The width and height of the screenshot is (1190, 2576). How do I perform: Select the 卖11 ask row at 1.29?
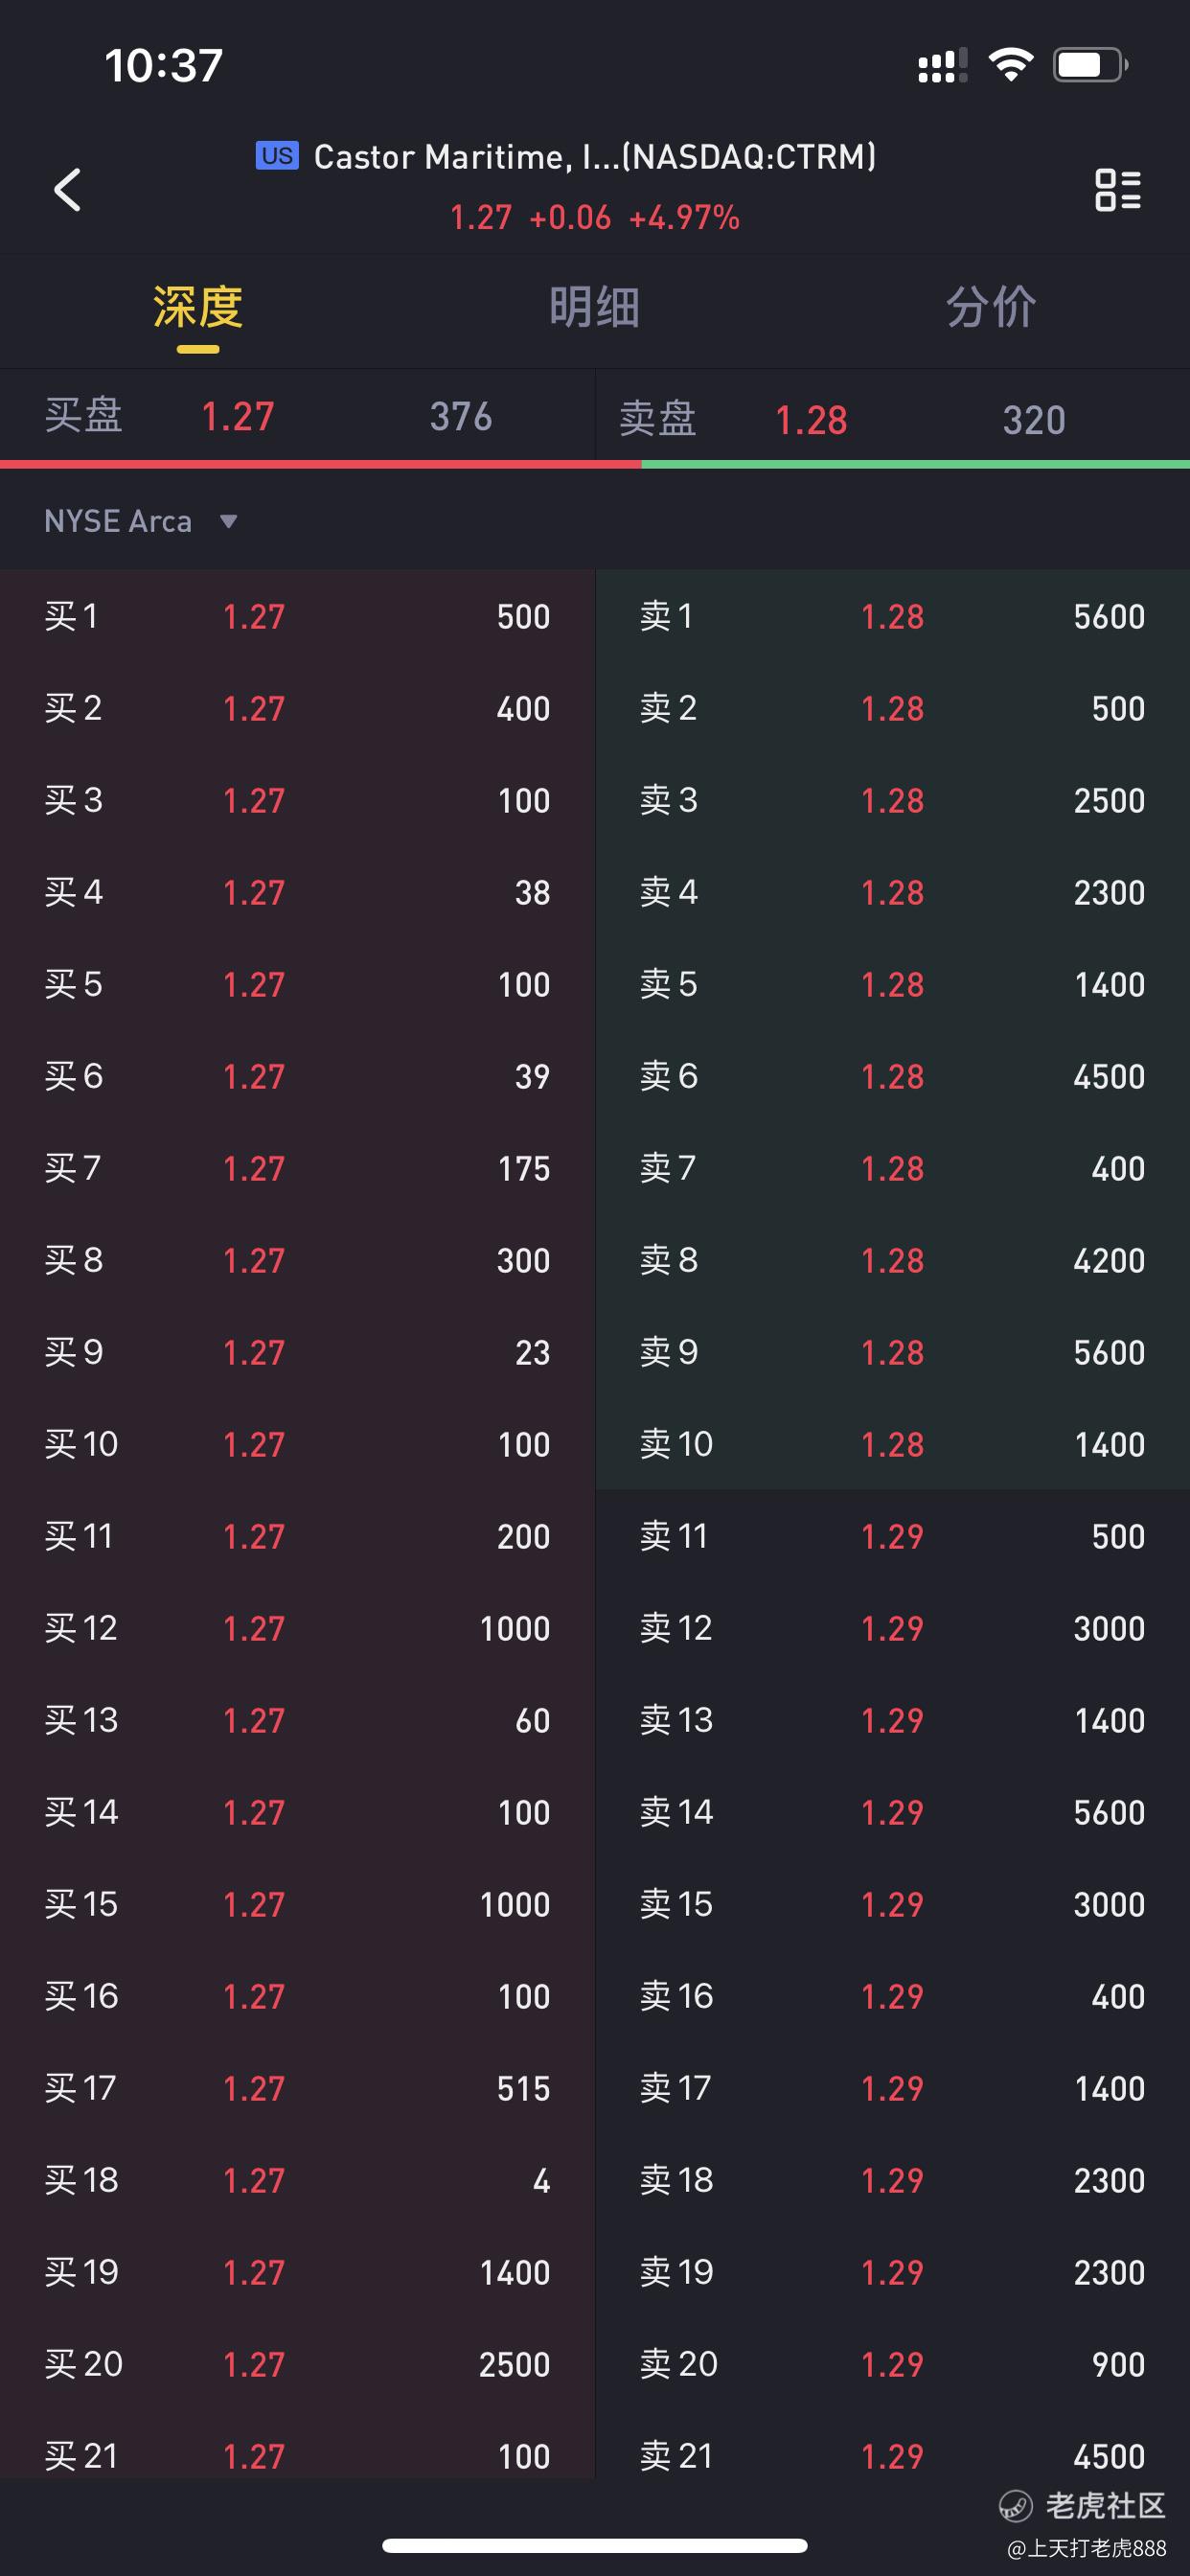click(x=893, y=1536)
